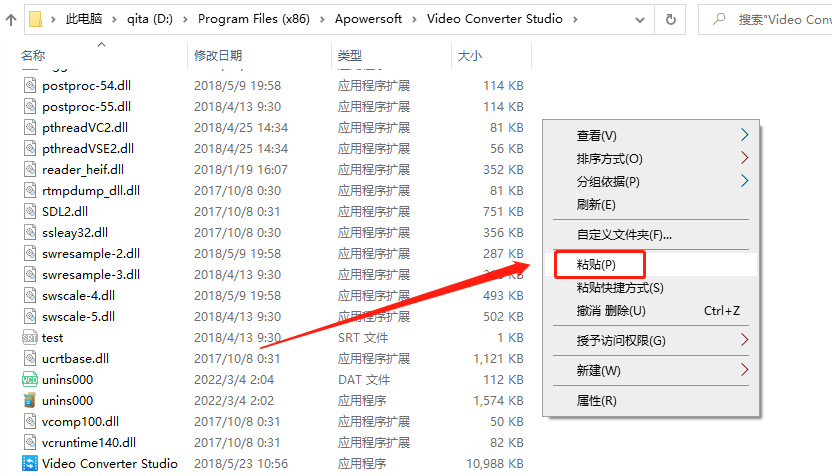Sort by 类型 column header
This screenshot has width=832, height=476.
(350, 55)
